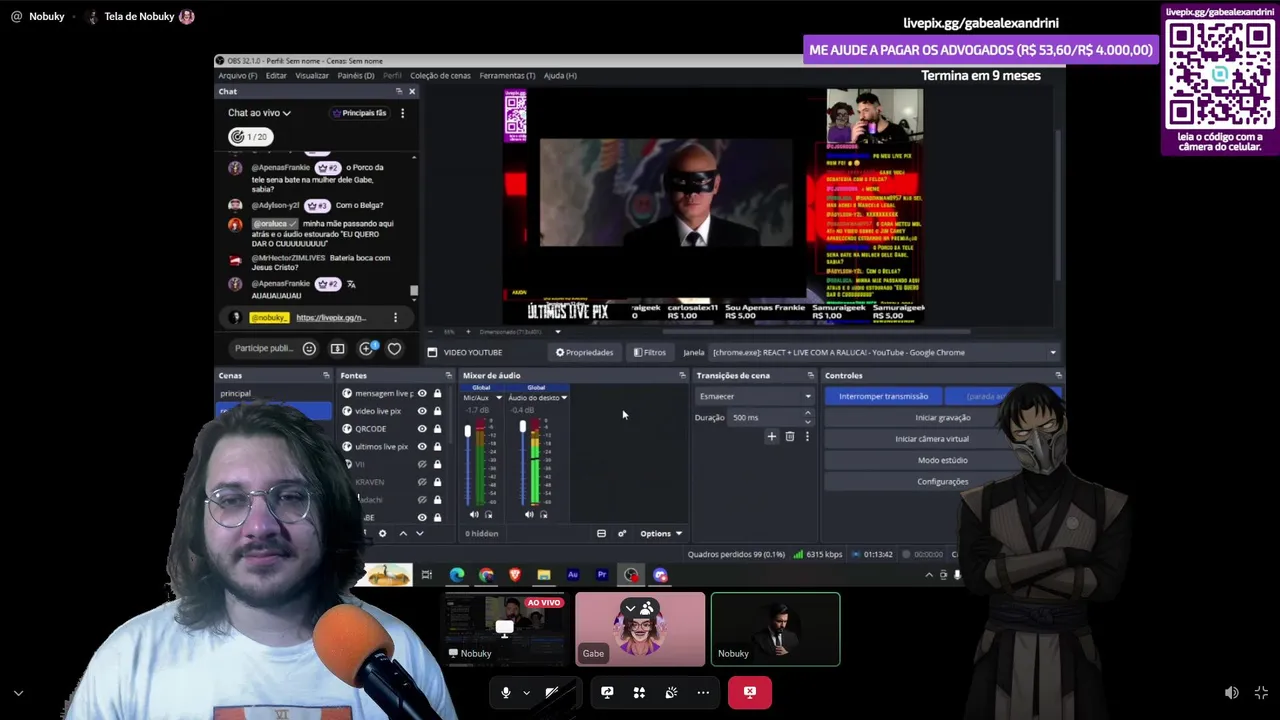Open advanced audio properties gears icon

click(621, 533)
